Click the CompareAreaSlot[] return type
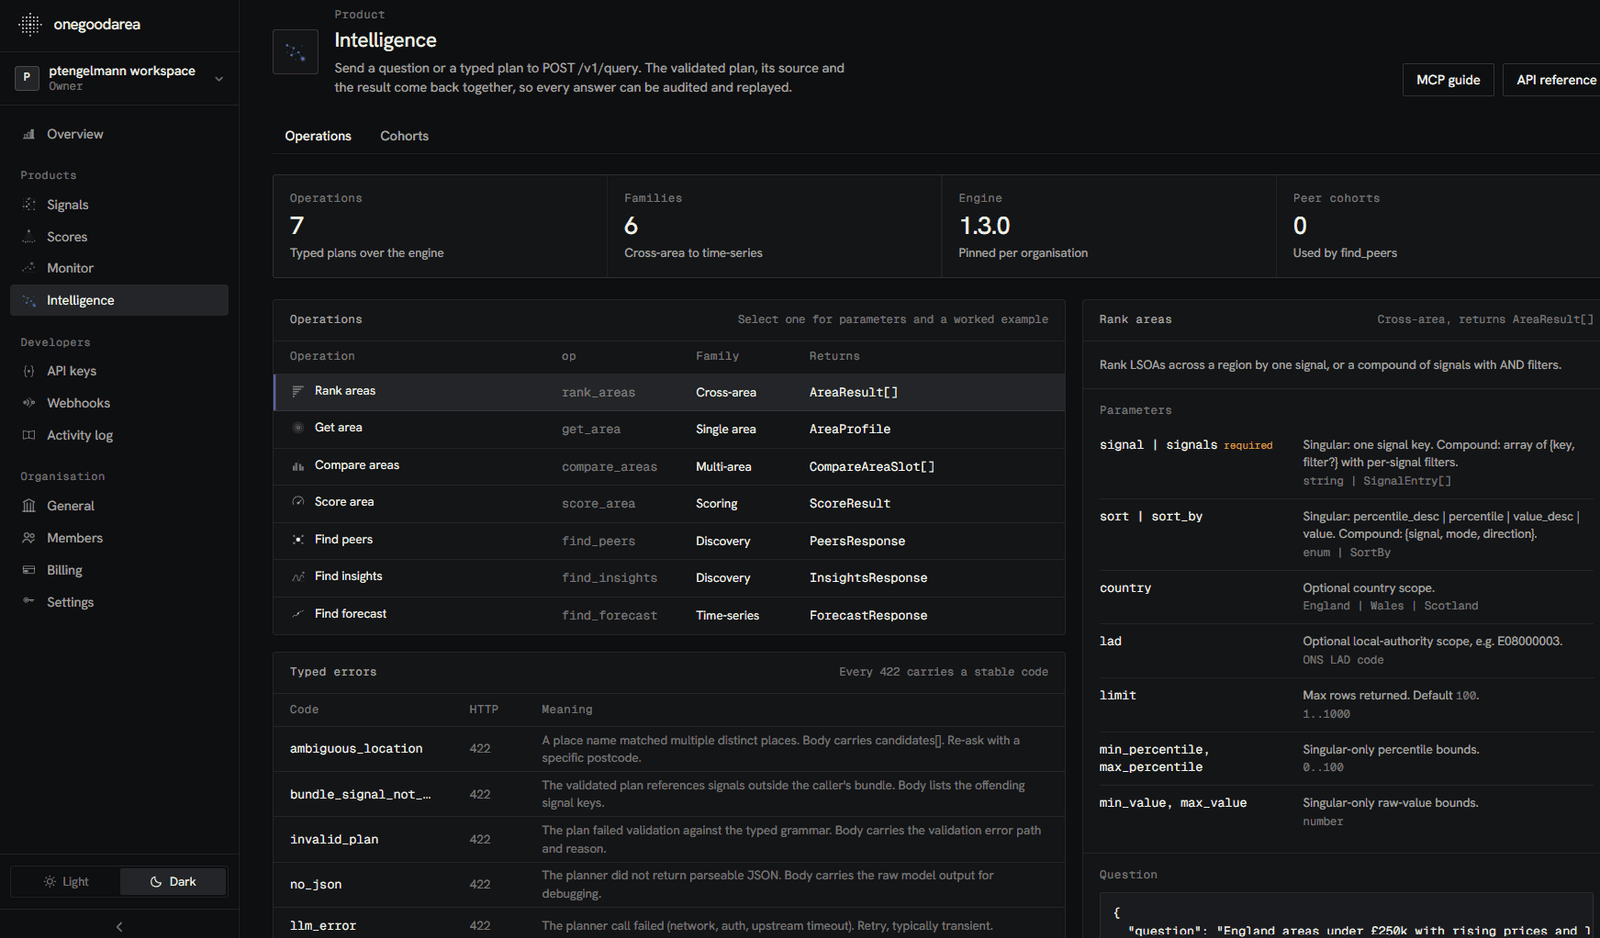Image resolution: width=1600 pixels, height=938 pixels. pyautogui.click(x=872, y=467)
